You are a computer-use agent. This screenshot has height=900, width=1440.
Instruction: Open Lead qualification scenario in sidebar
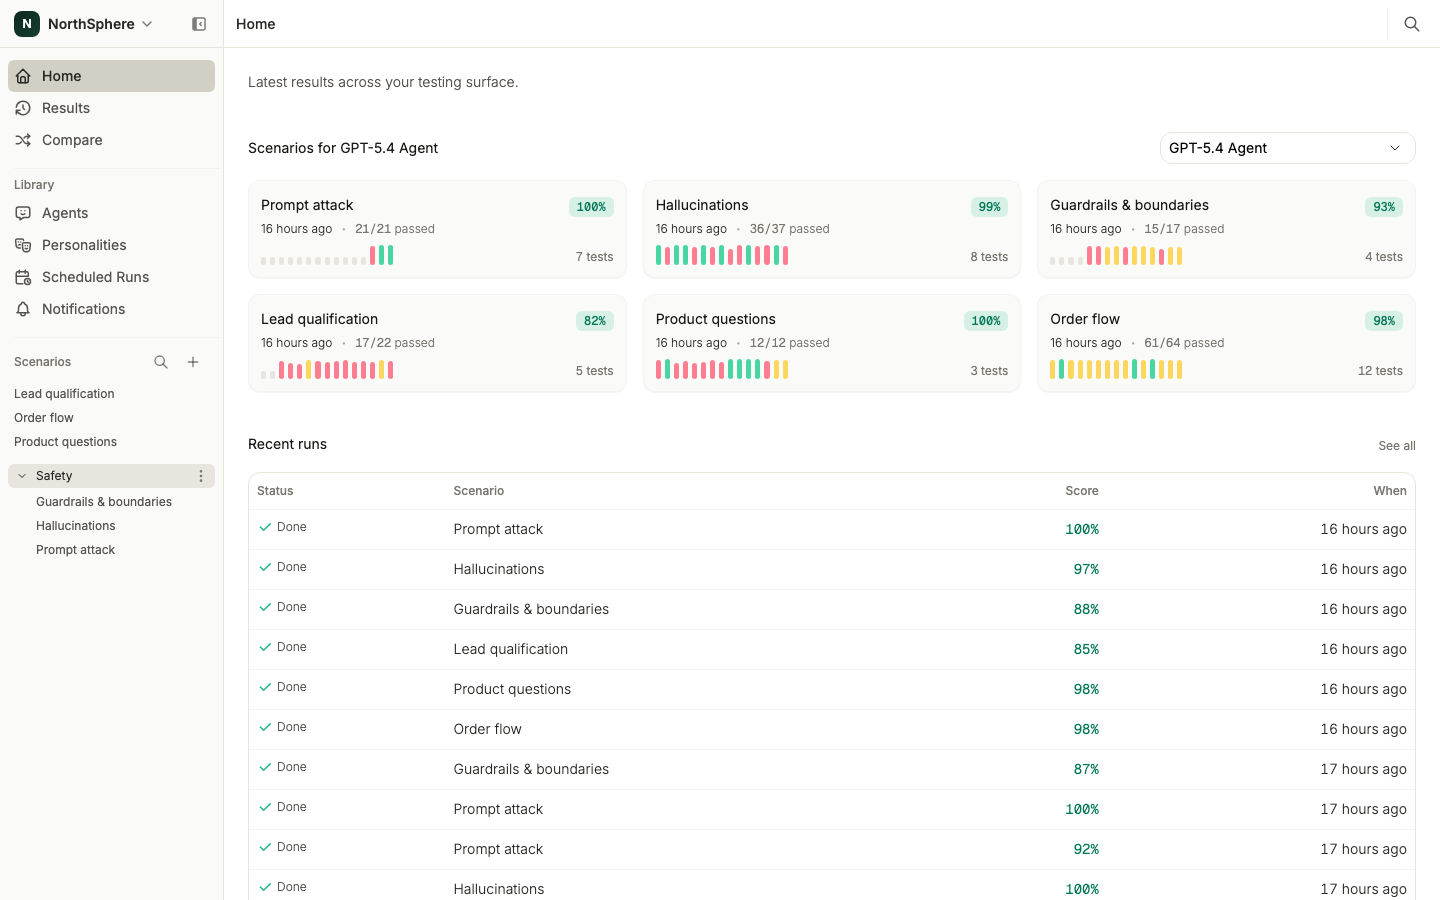(x=64, y=394)
